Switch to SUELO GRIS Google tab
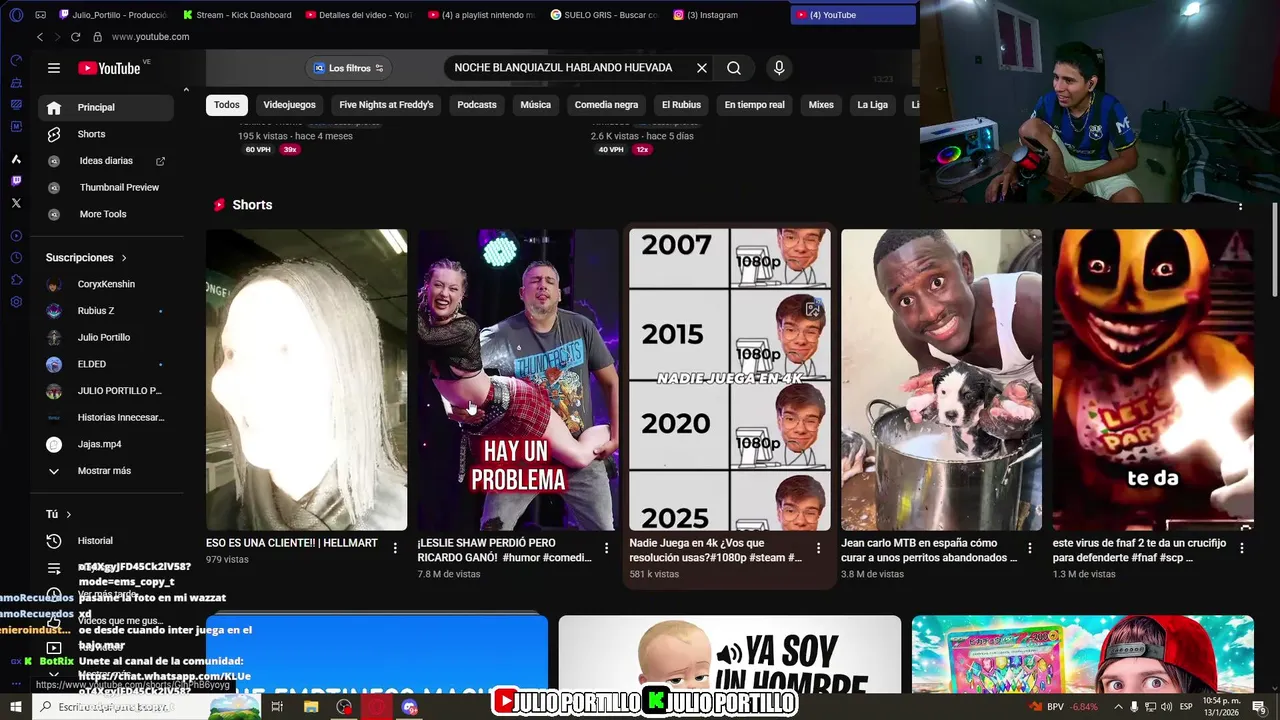The width and height of the screenshot is (1280, 720). click(x=604, y=15)
